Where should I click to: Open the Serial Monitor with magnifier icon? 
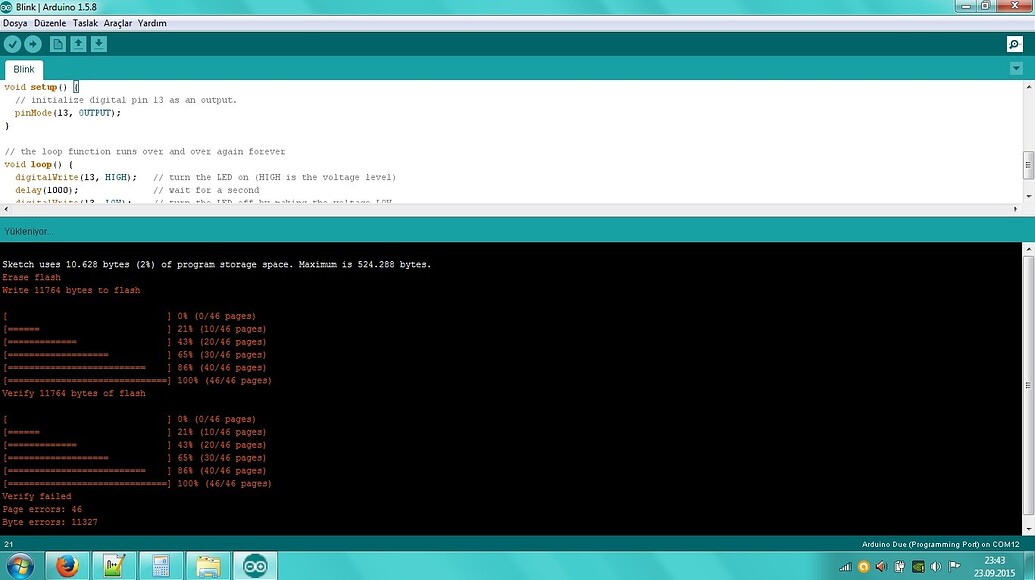tap(1015, 43)
